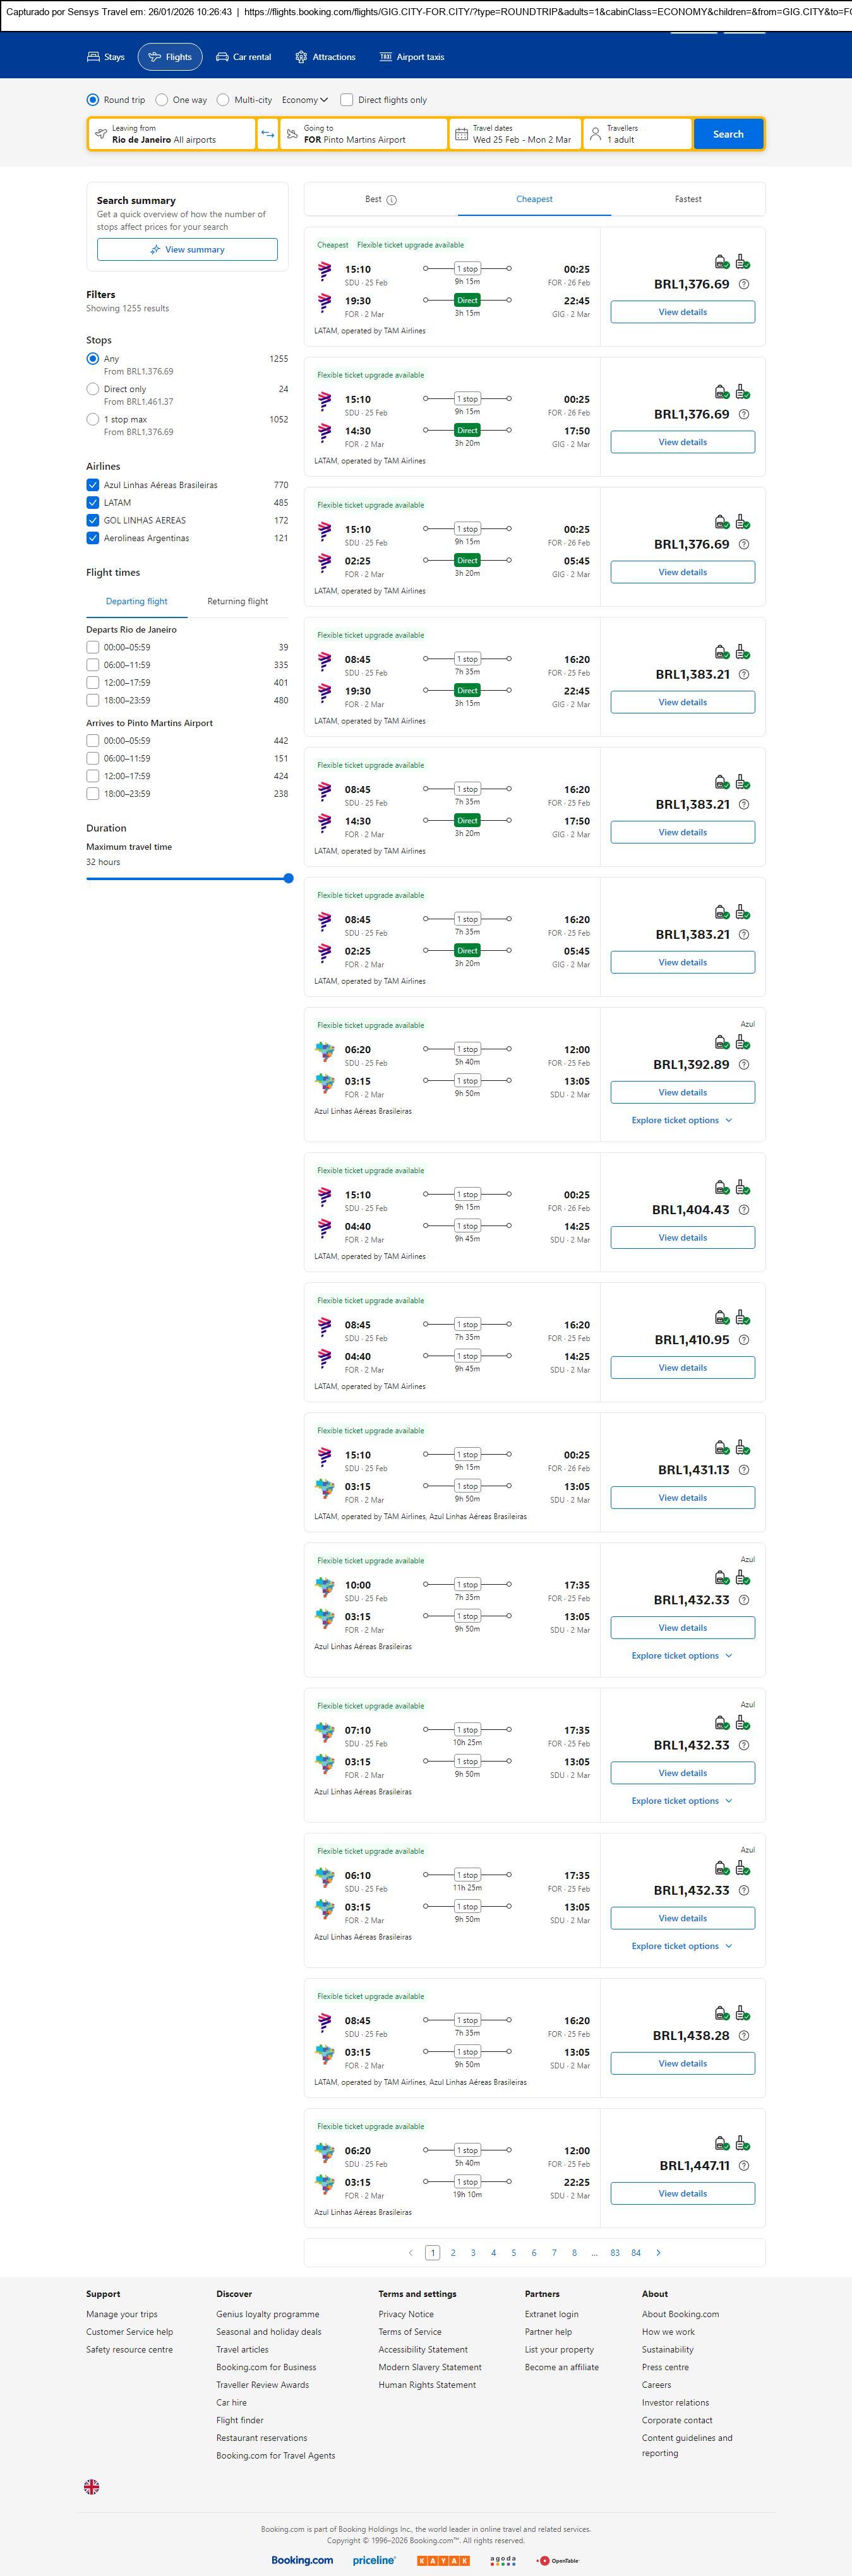Click the next page arrow in pagination
This screenshot has width=852, height=2576.
click(x=658, y=2253)
